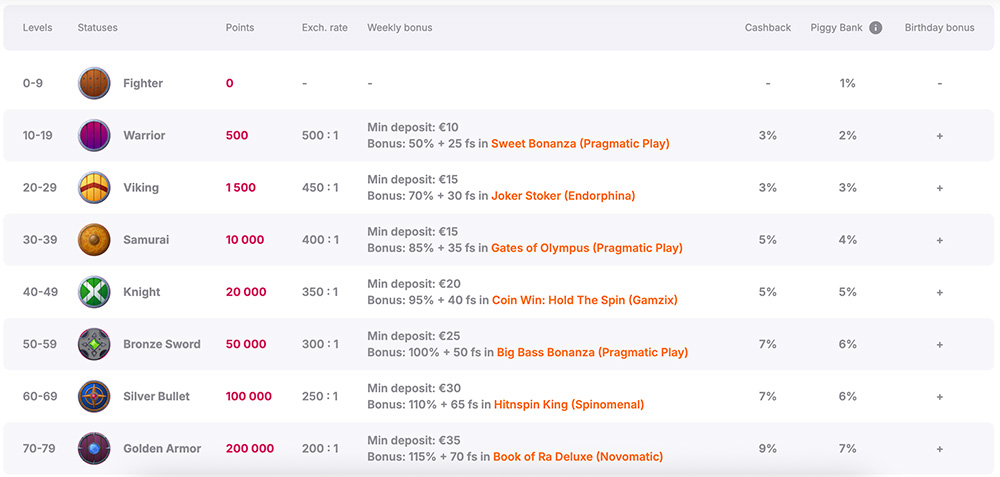Click the Piggy Bank info icon
This screenshot has height=477, width=1000.
876,28
